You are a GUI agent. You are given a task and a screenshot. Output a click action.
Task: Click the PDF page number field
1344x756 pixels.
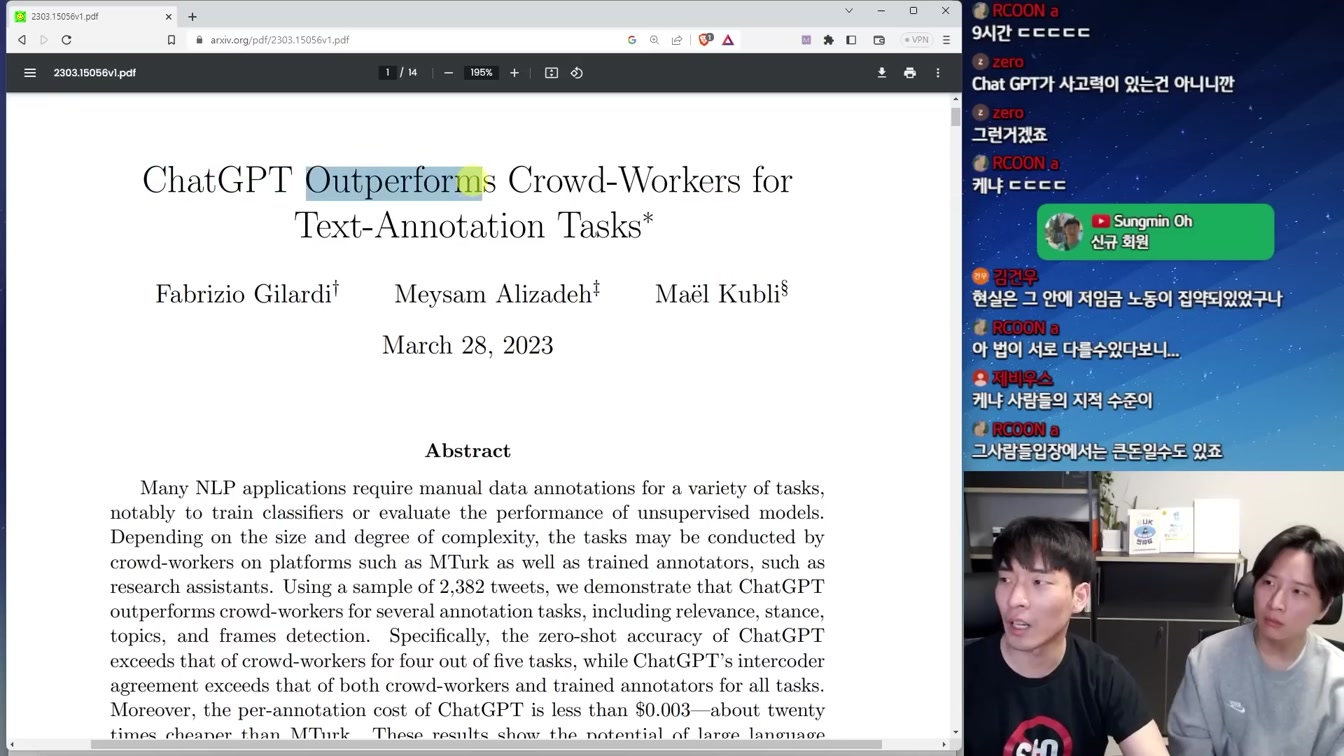click(x=388, y=73)
